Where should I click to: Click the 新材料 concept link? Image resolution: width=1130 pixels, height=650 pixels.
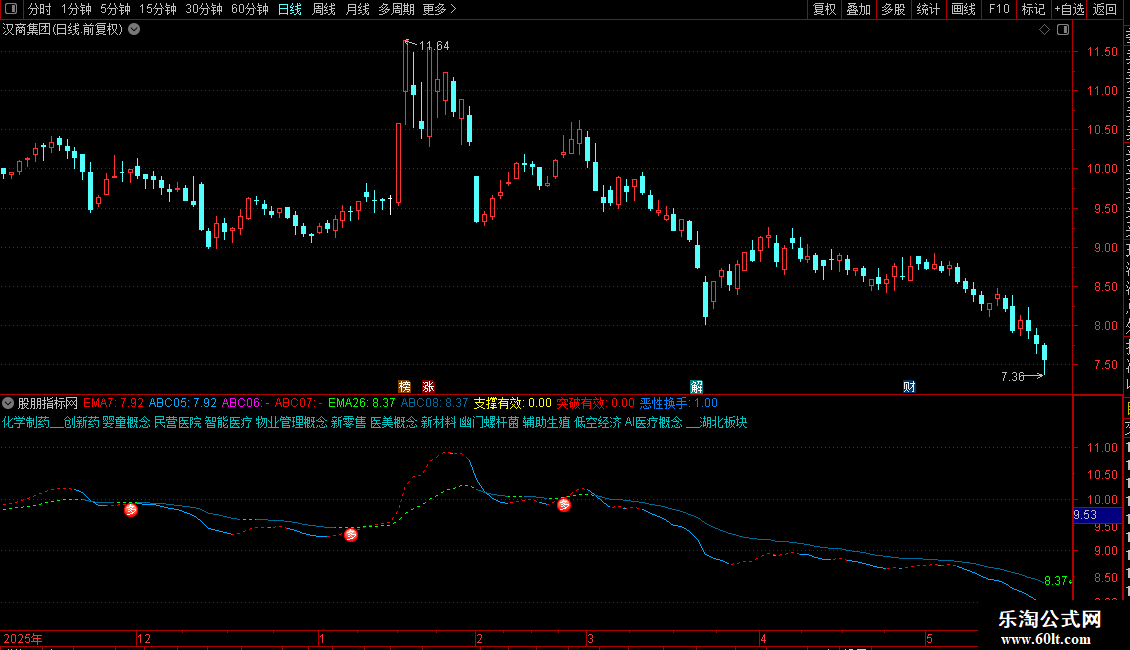click(x=438, y=422)
